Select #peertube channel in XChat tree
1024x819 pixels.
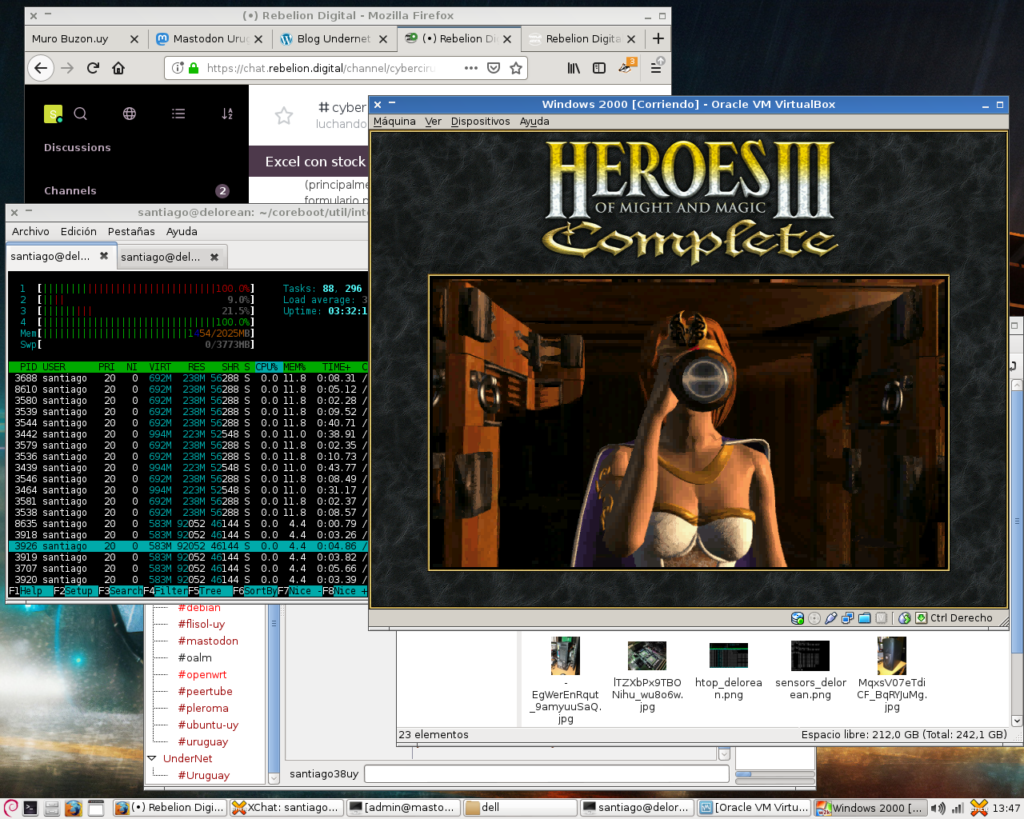[x=205, y=692]
